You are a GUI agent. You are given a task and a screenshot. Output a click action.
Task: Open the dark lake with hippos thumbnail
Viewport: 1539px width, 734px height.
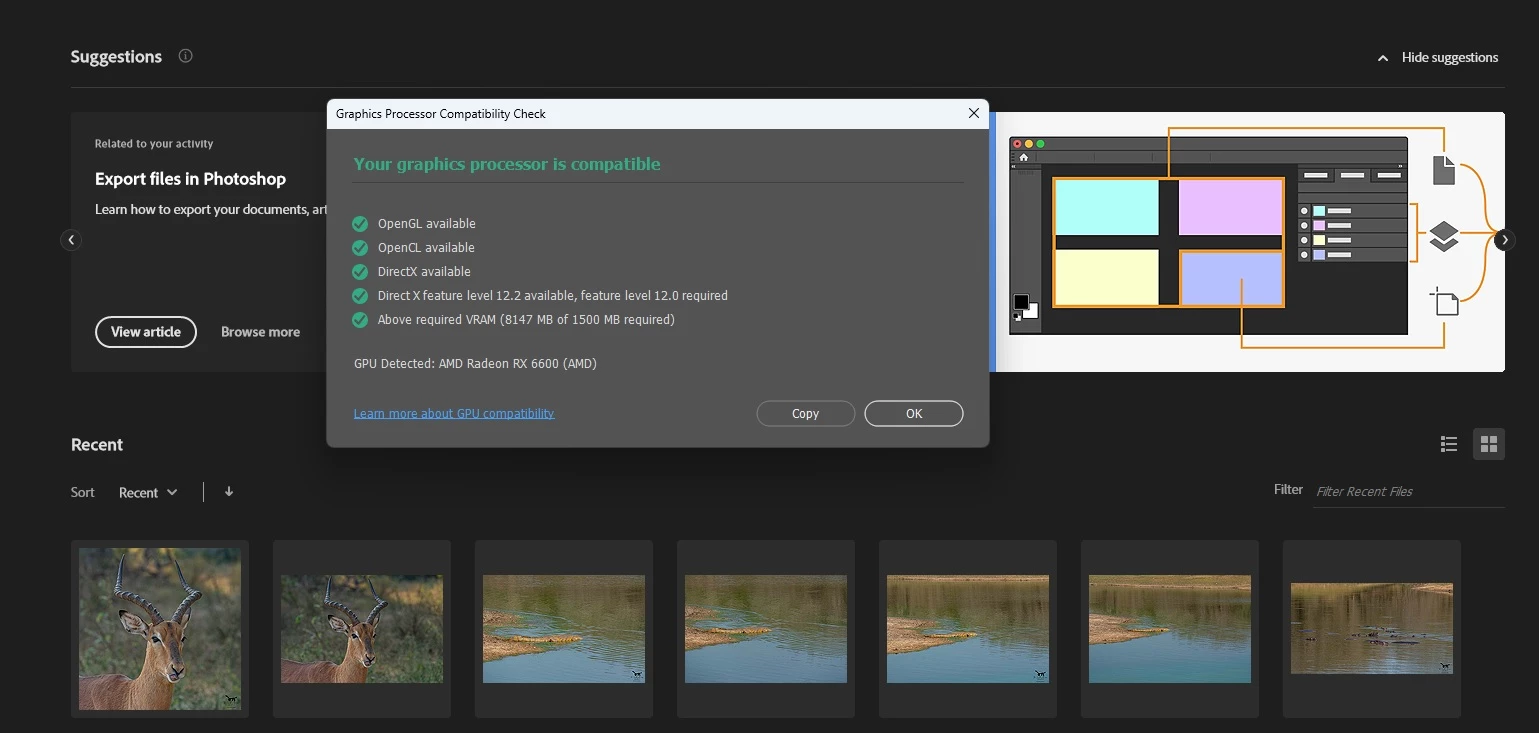pyautogui.click(x=1372, y=629)
